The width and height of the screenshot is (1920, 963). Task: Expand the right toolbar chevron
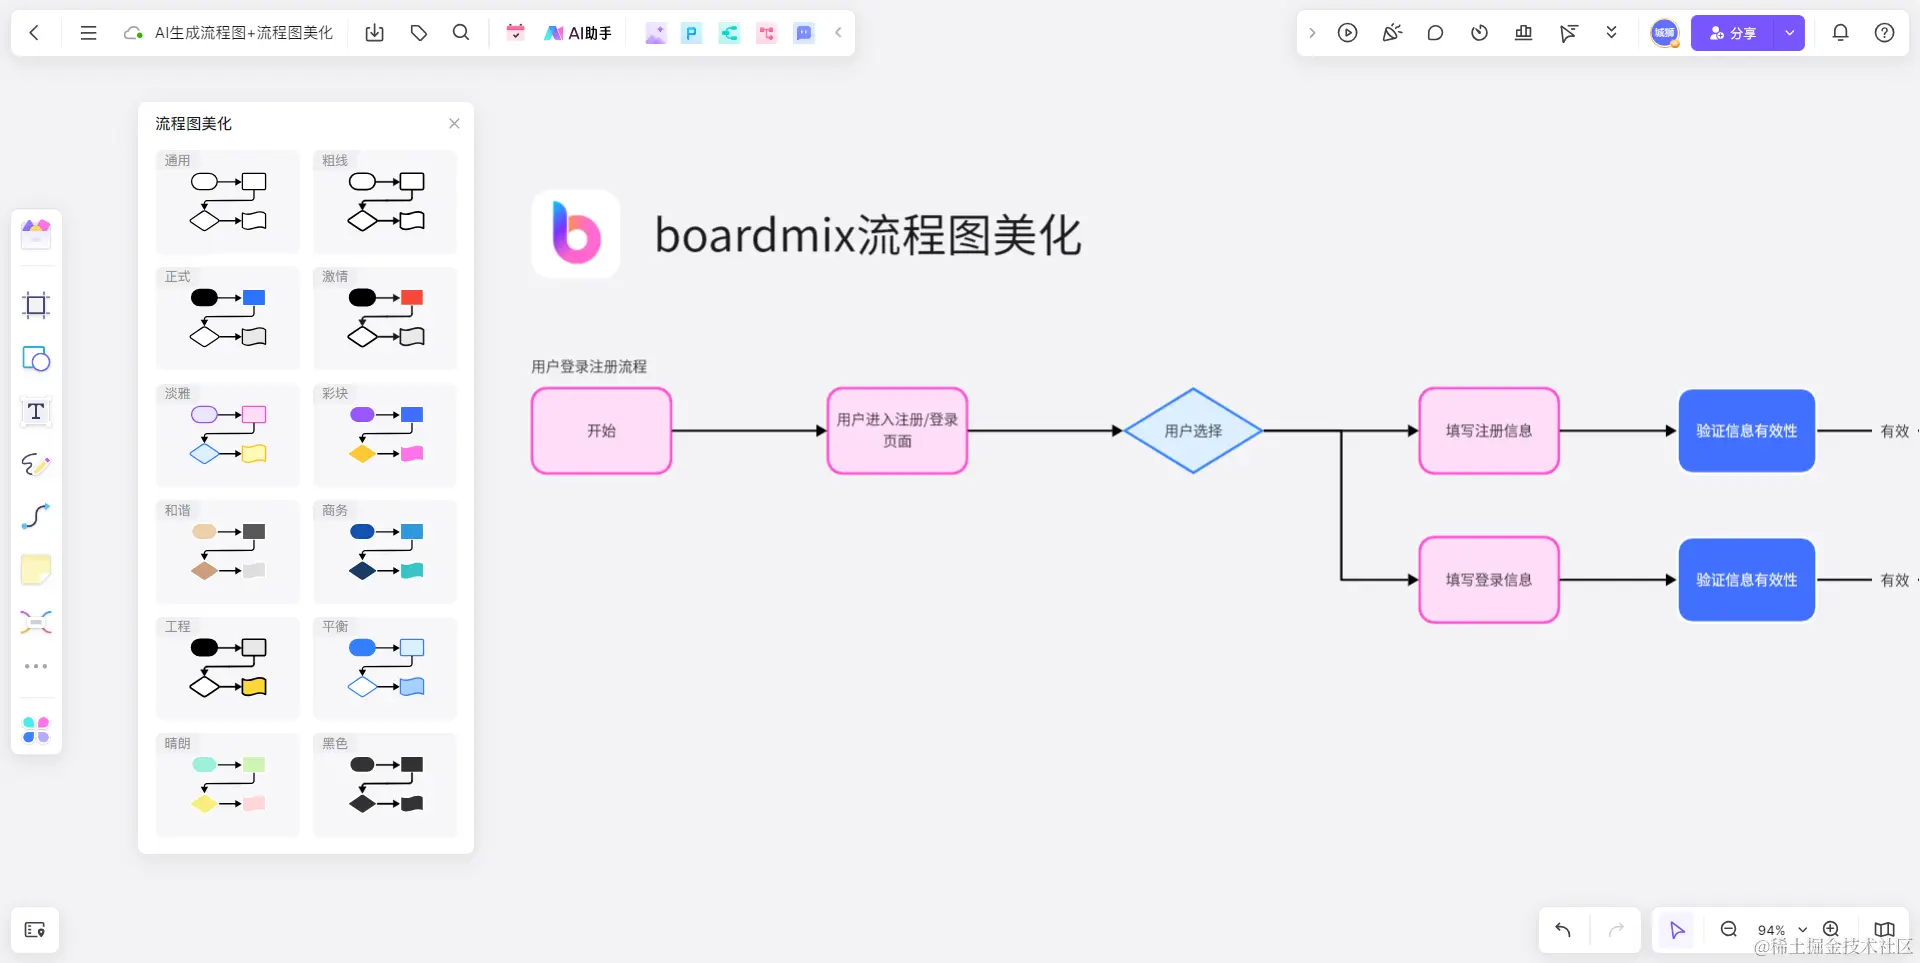point(1312,33)
